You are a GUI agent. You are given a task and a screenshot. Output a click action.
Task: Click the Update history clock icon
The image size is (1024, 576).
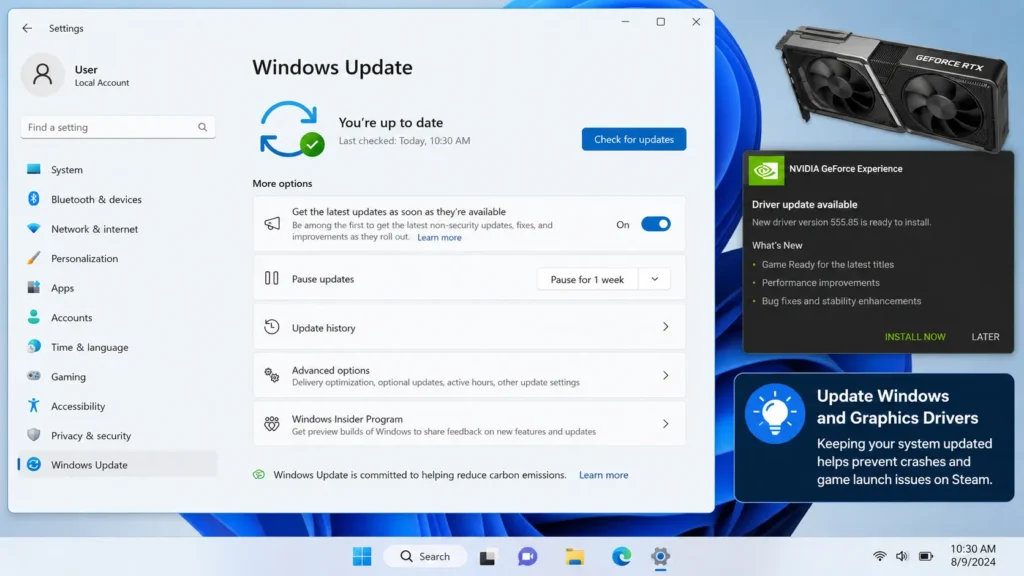point(272,327)
